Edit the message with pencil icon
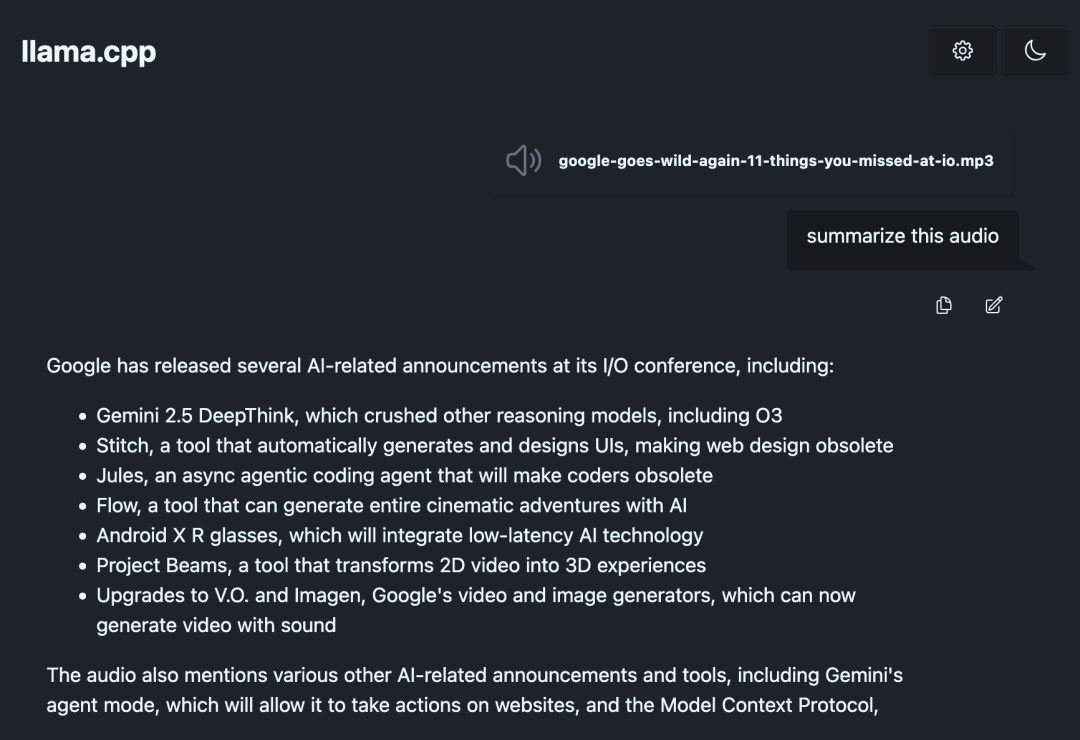1080x740 pixels. [993, 305]
